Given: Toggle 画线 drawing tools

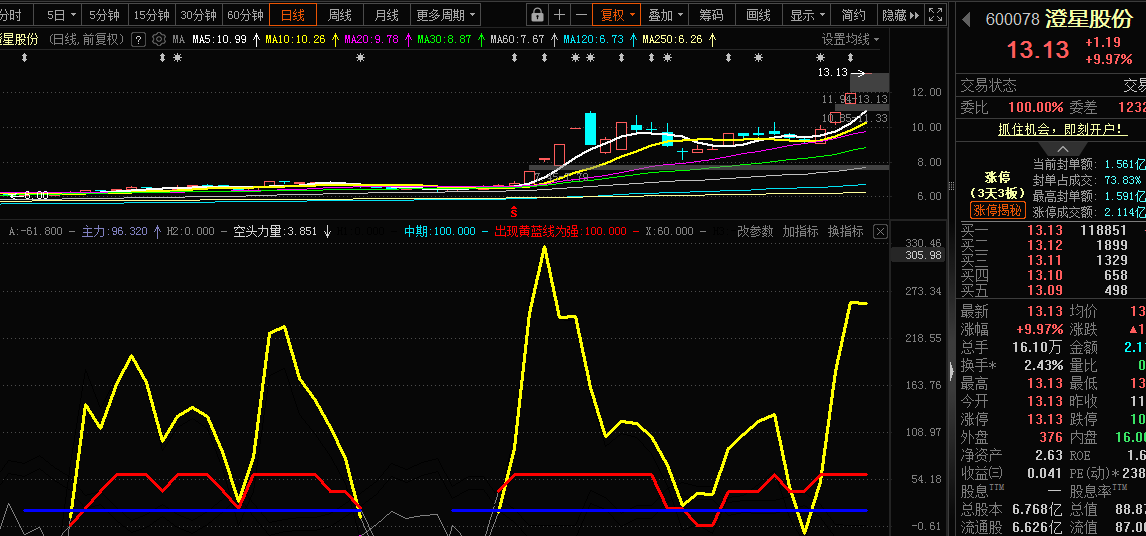Looking at the screenshot, I should click(x=758, y=15).
